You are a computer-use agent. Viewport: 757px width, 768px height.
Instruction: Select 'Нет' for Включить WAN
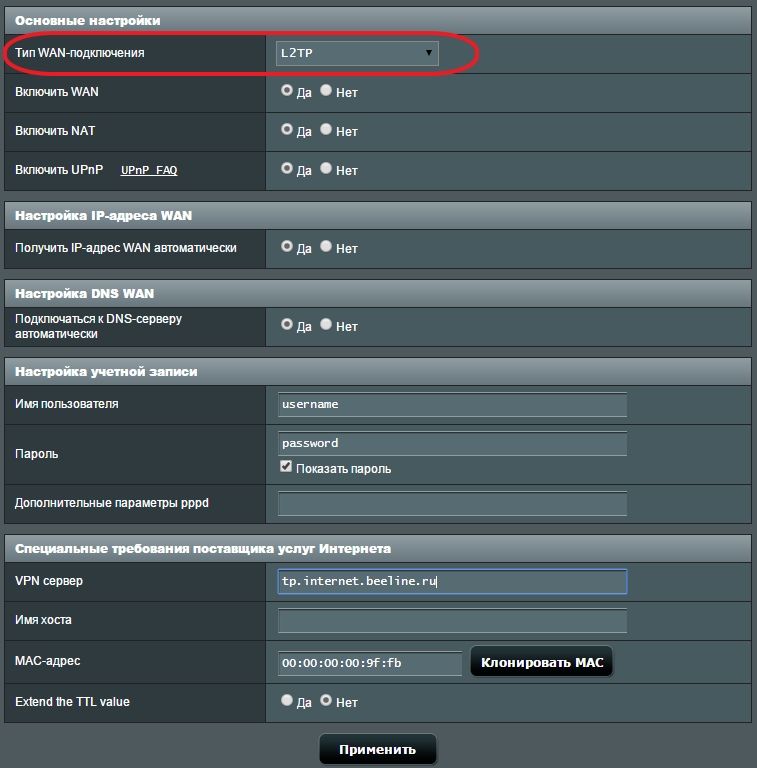326,90
